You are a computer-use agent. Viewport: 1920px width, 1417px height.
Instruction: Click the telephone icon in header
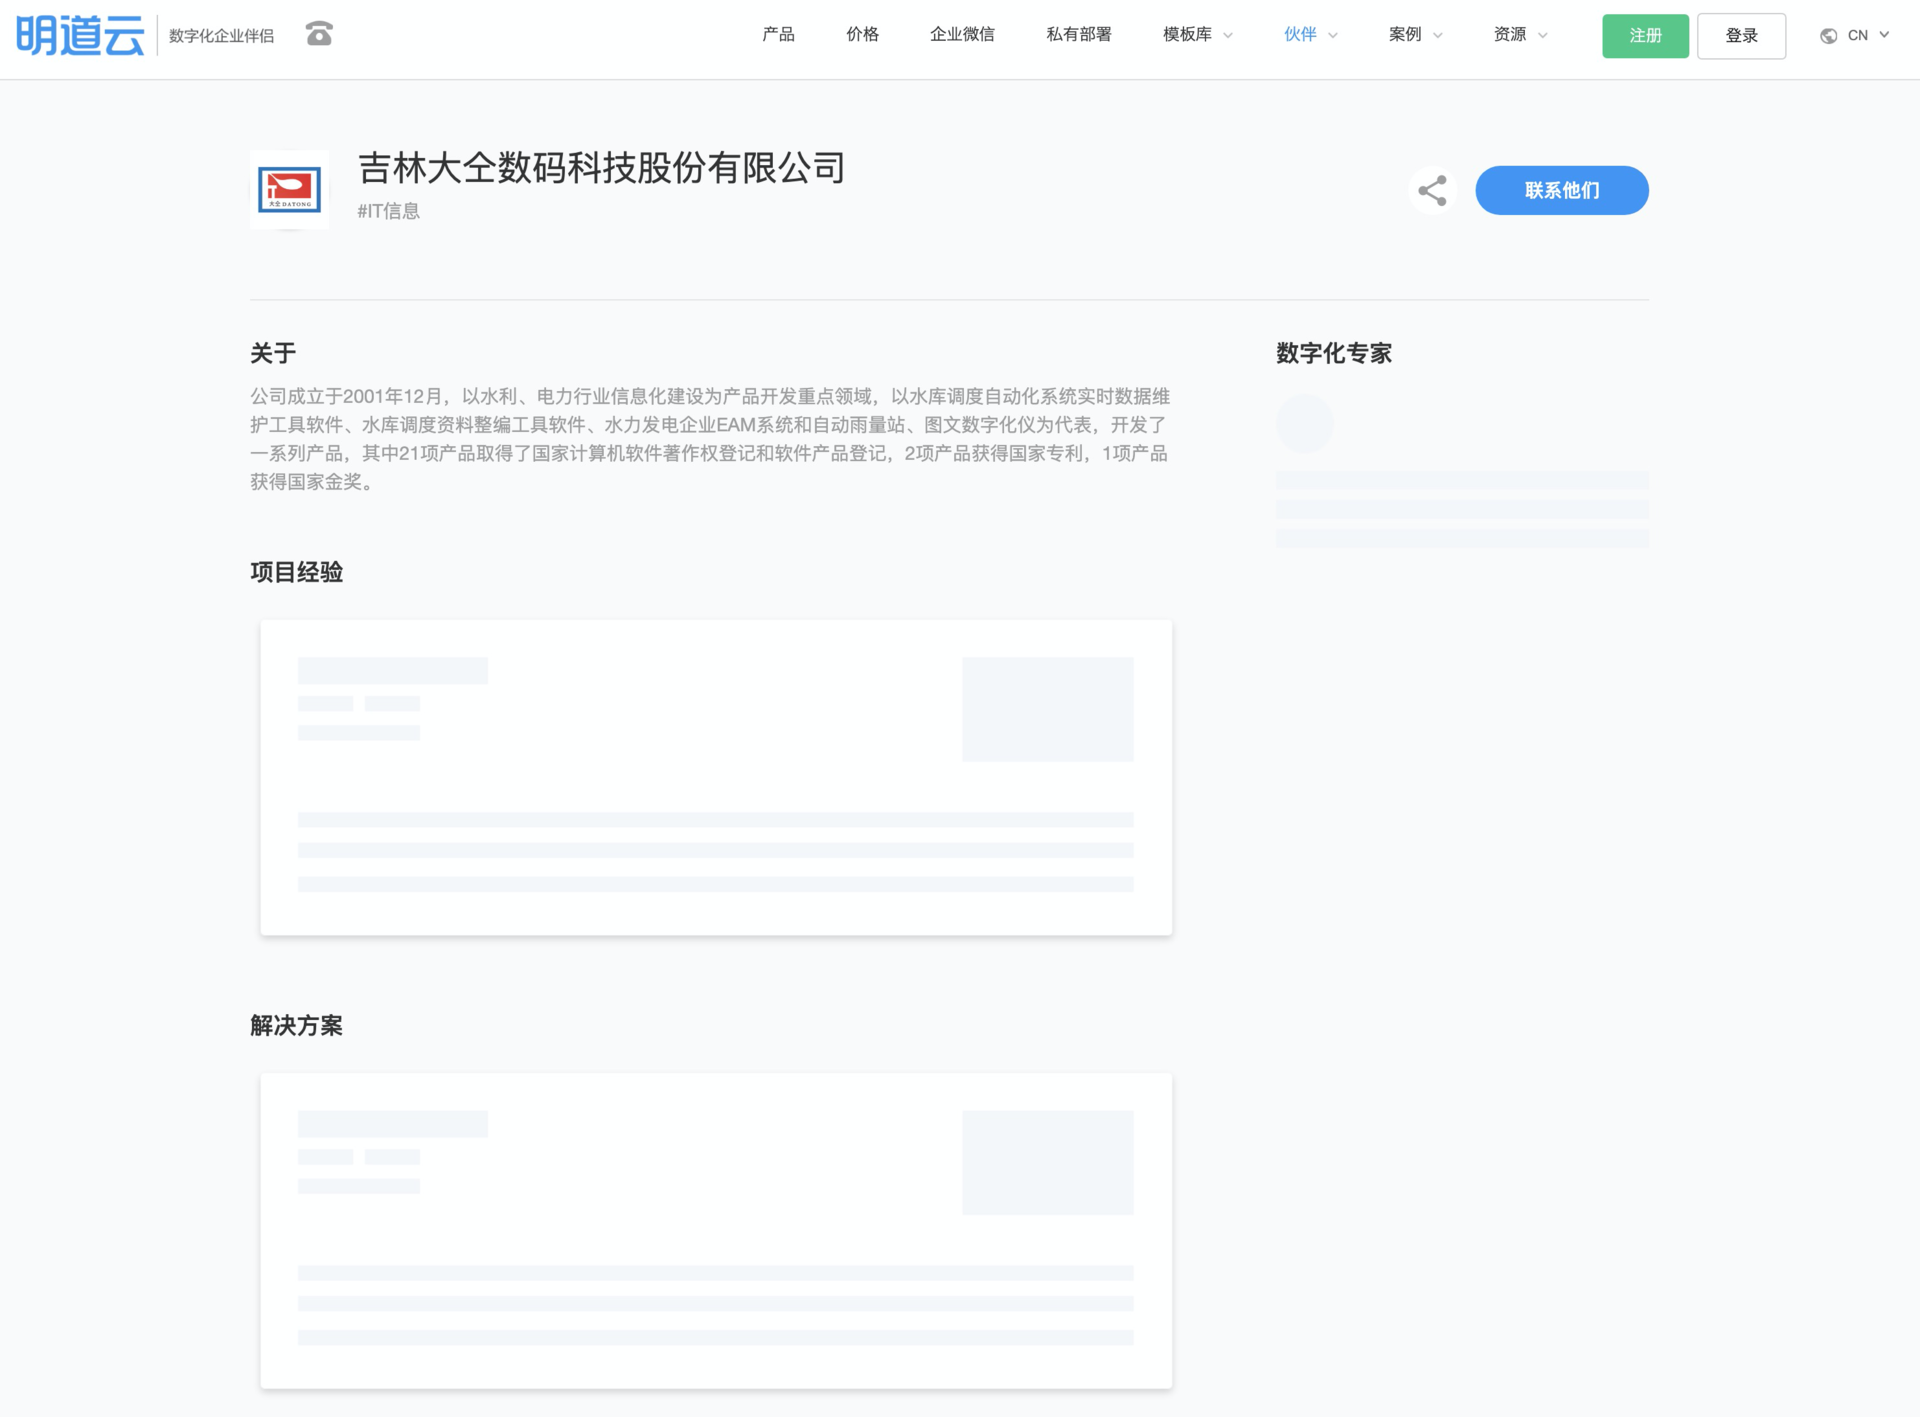point(319,34)
